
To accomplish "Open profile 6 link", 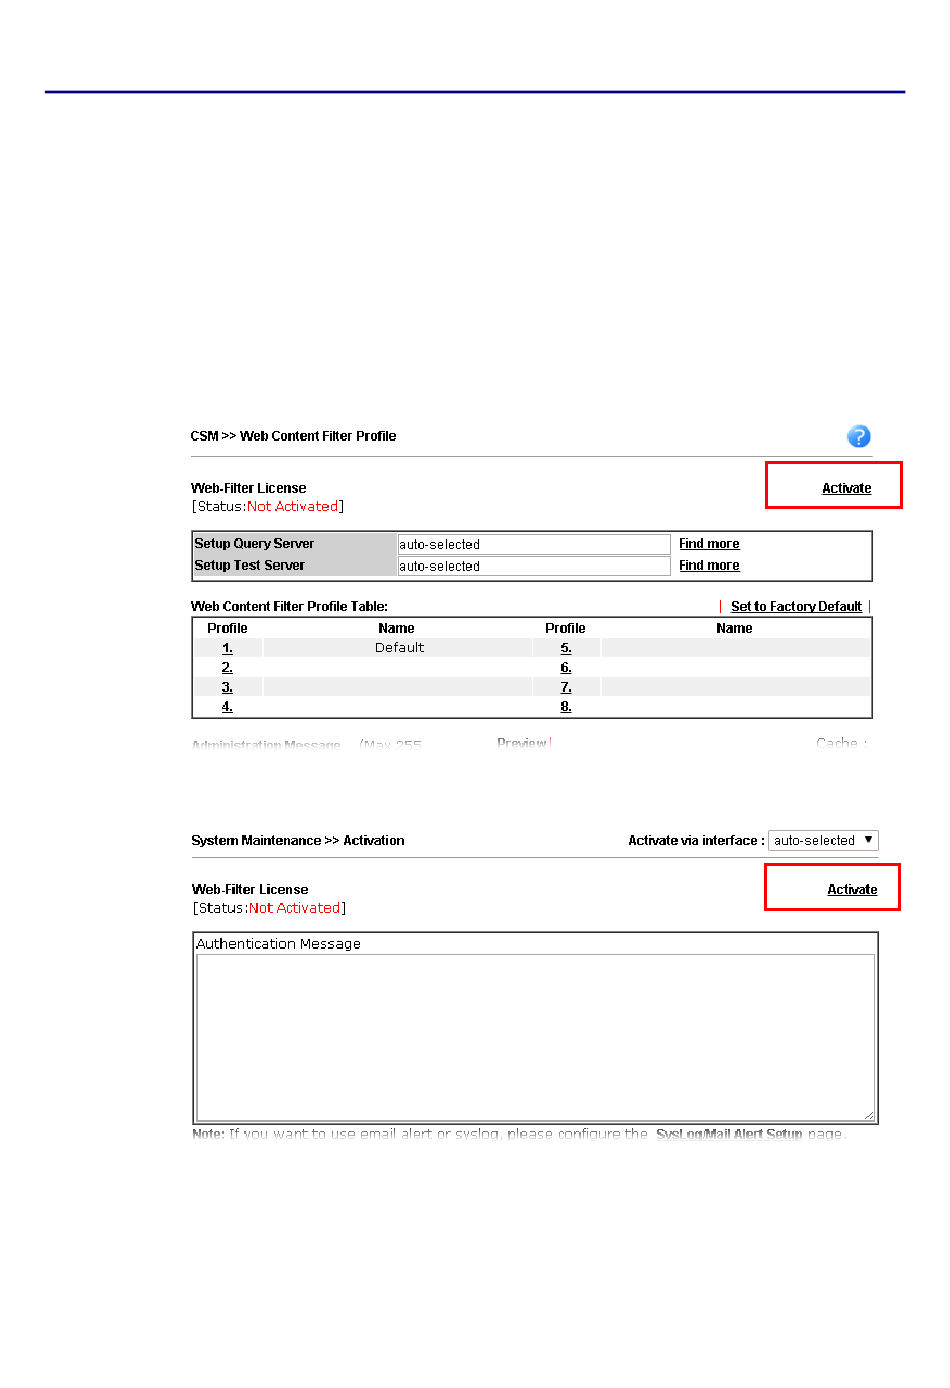I will pyautogui.click(x=566, y=667).
